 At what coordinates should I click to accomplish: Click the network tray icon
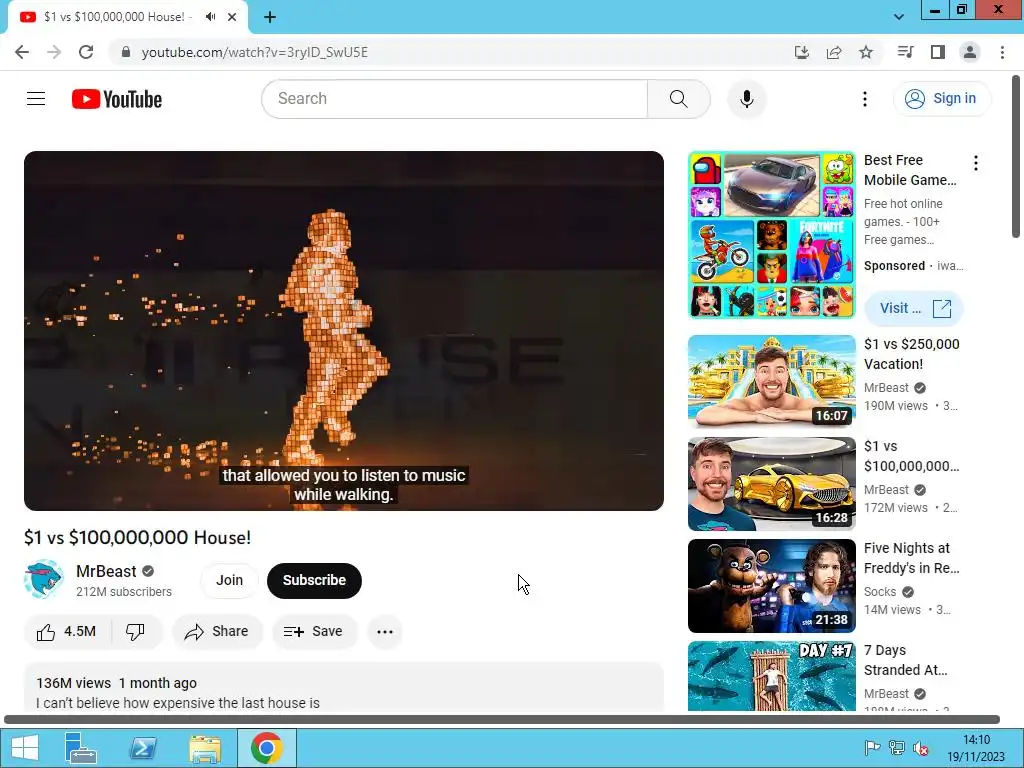point(897,748)
